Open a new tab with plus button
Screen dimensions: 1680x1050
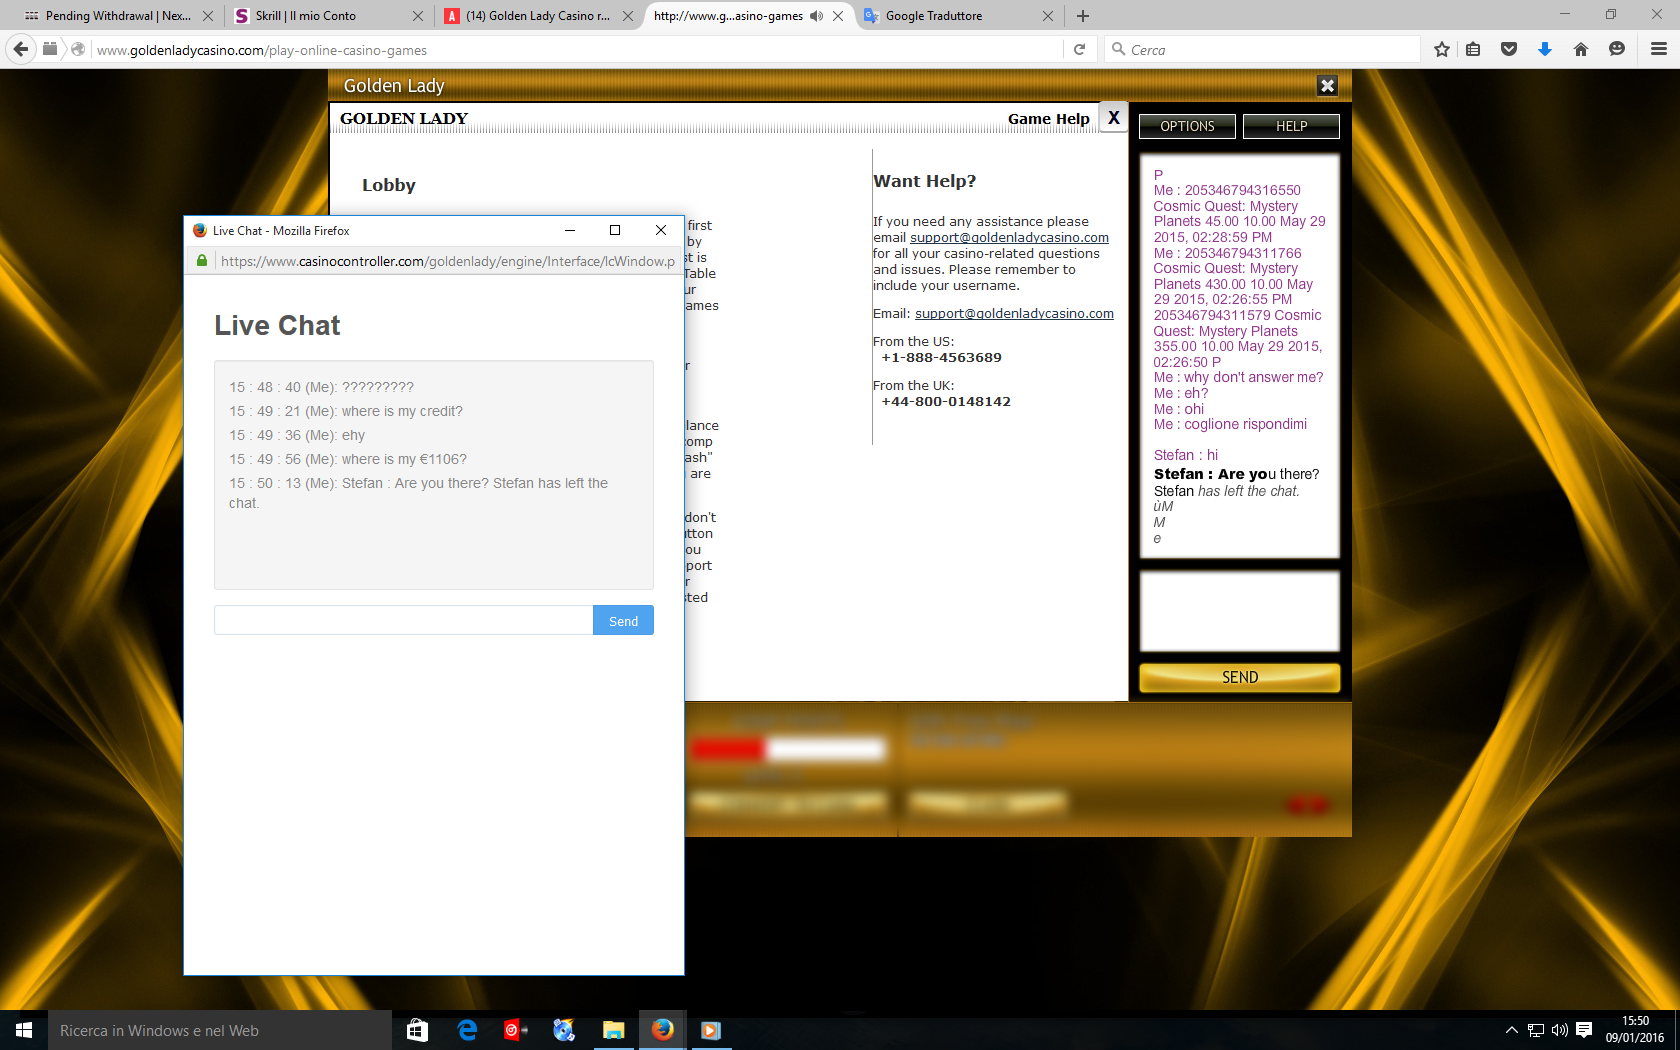[1083, 16]
